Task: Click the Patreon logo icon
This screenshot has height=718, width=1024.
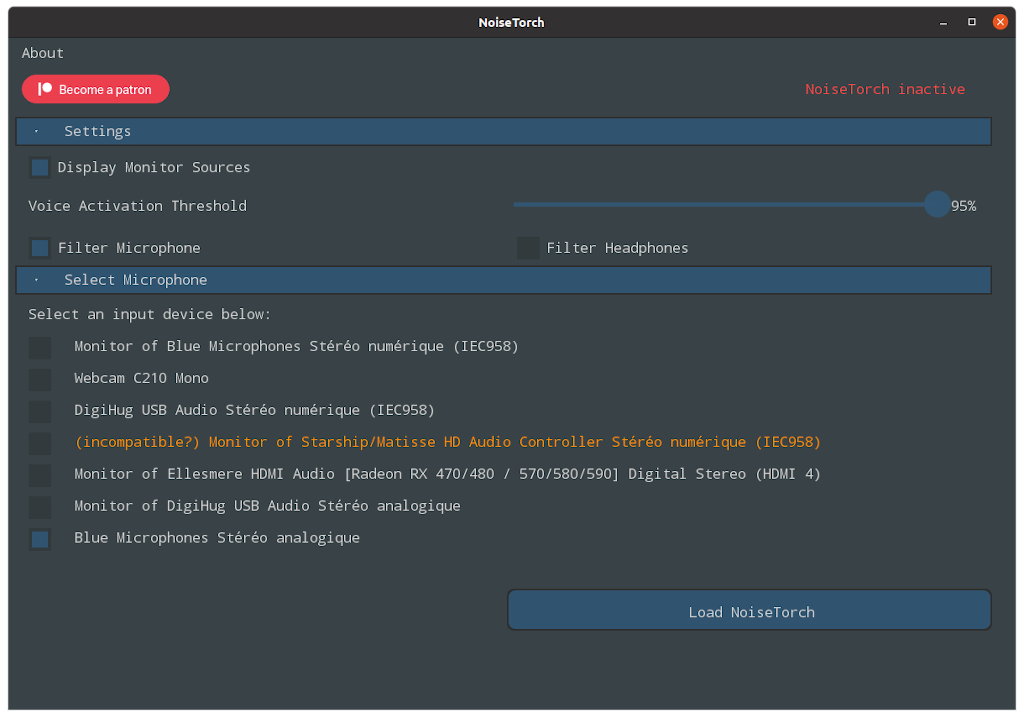Action: pos(44,89)
